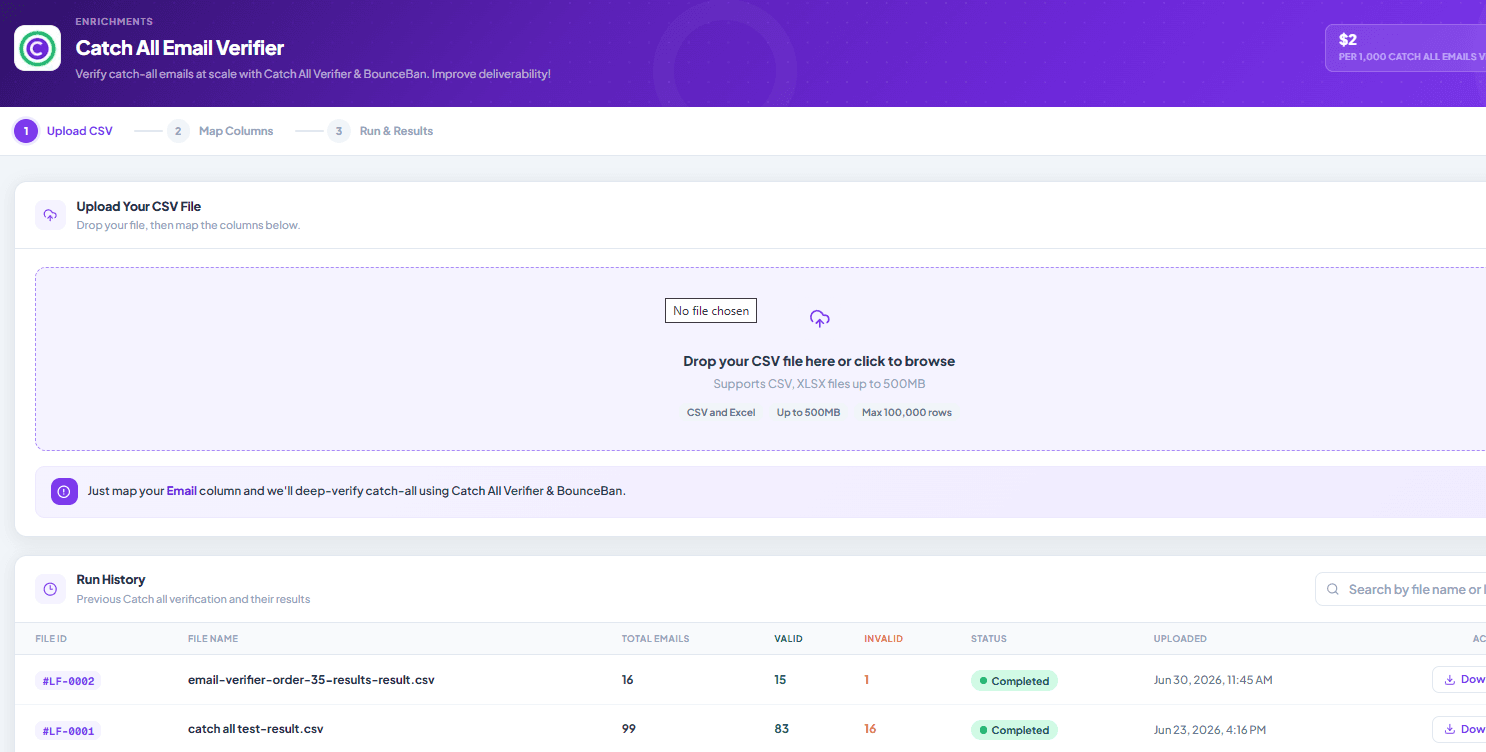Screen dimensions: 1486x752
Task: Click the clock icon beside Run History
Action: click(x=51, y=589)
